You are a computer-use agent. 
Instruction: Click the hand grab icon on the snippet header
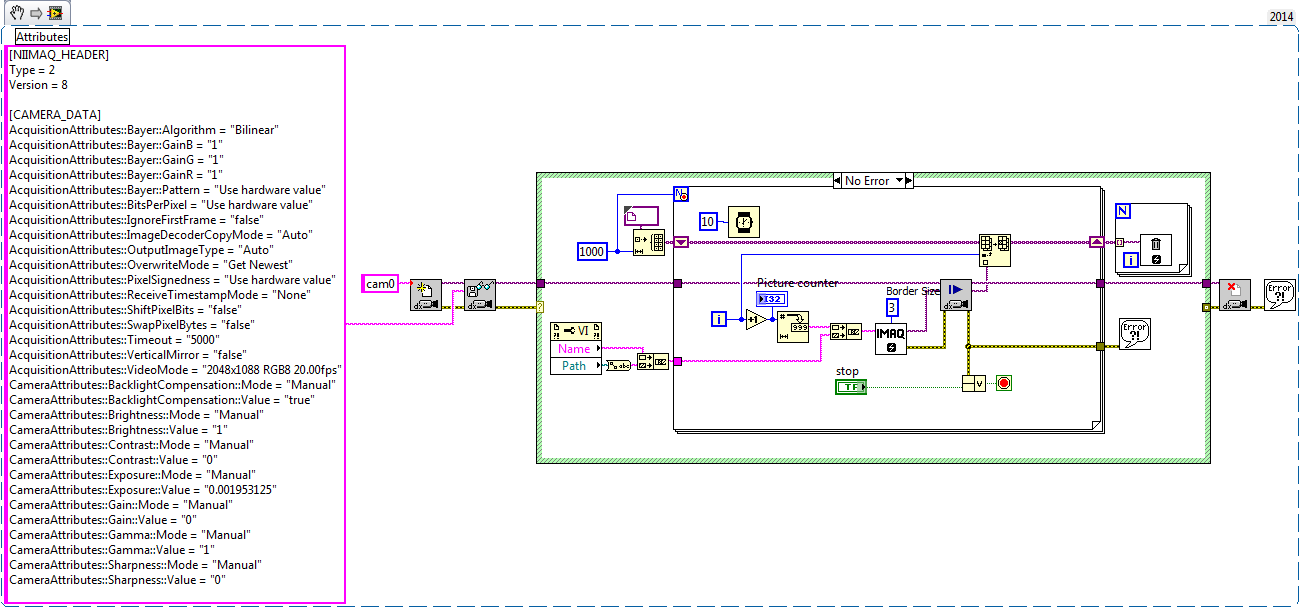[17, 13]
